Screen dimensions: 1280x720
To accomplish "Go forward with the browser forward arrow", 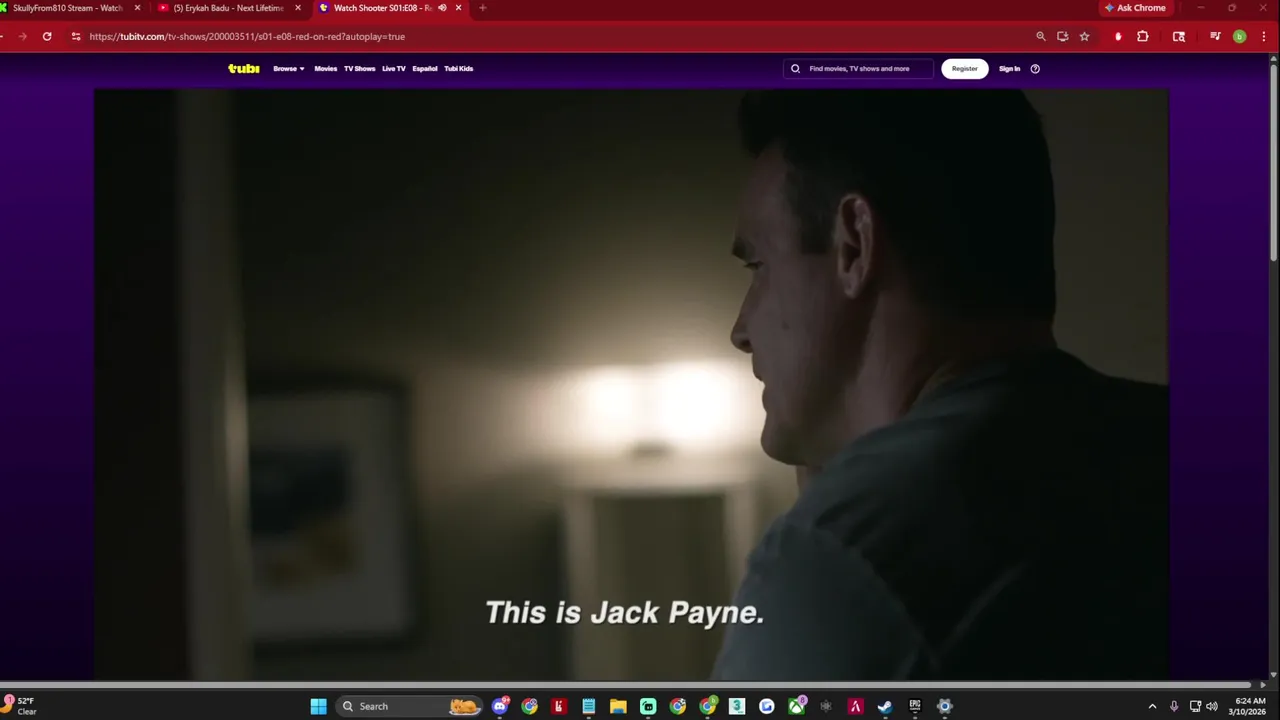I will [22, 36].
